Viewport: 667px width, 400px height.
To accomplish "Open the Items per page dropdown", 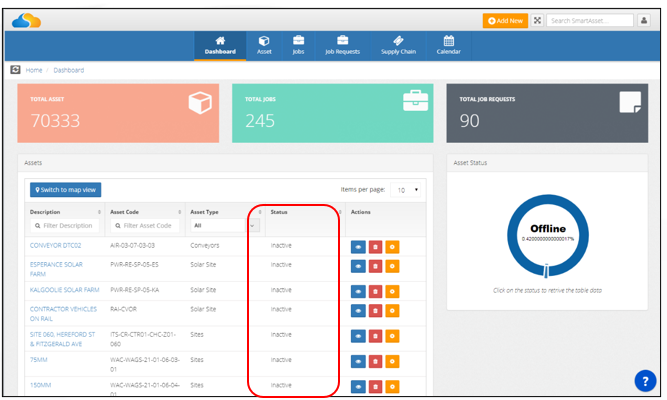I will pos(405,190).
